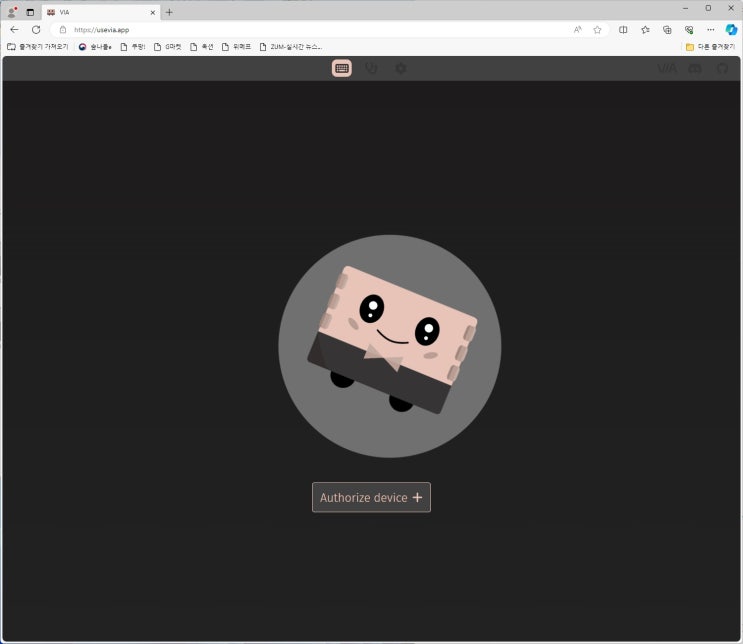743x644 pixels.
Task: Open the 옥션 bookmark
Action: (201, 46)
